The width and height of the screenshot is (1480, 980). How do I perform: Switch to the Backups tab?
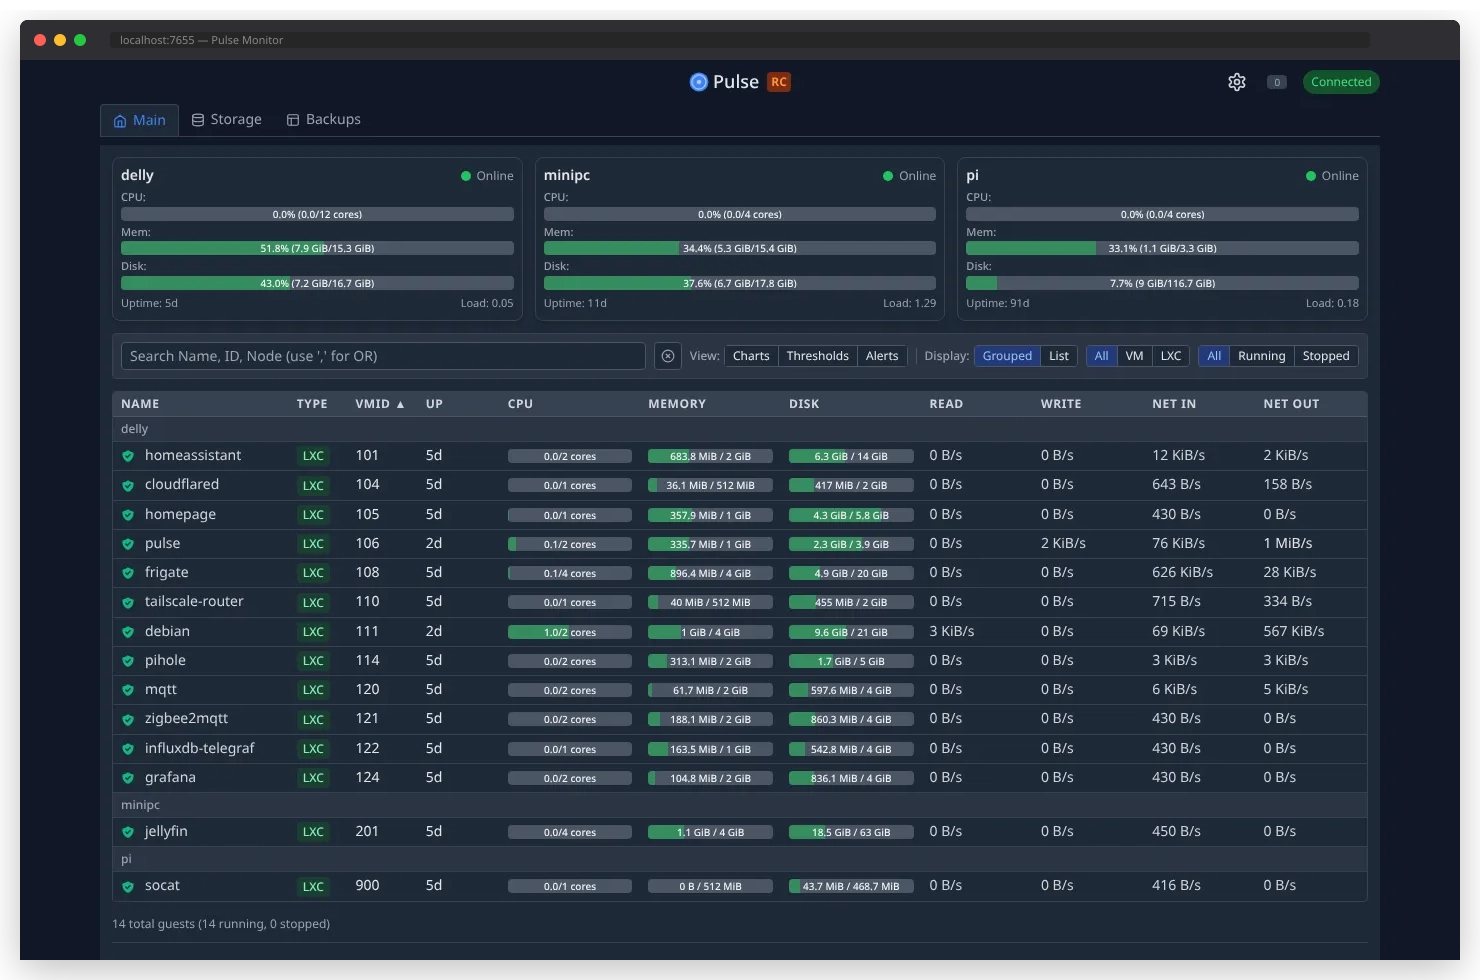(x=323, y=120)
